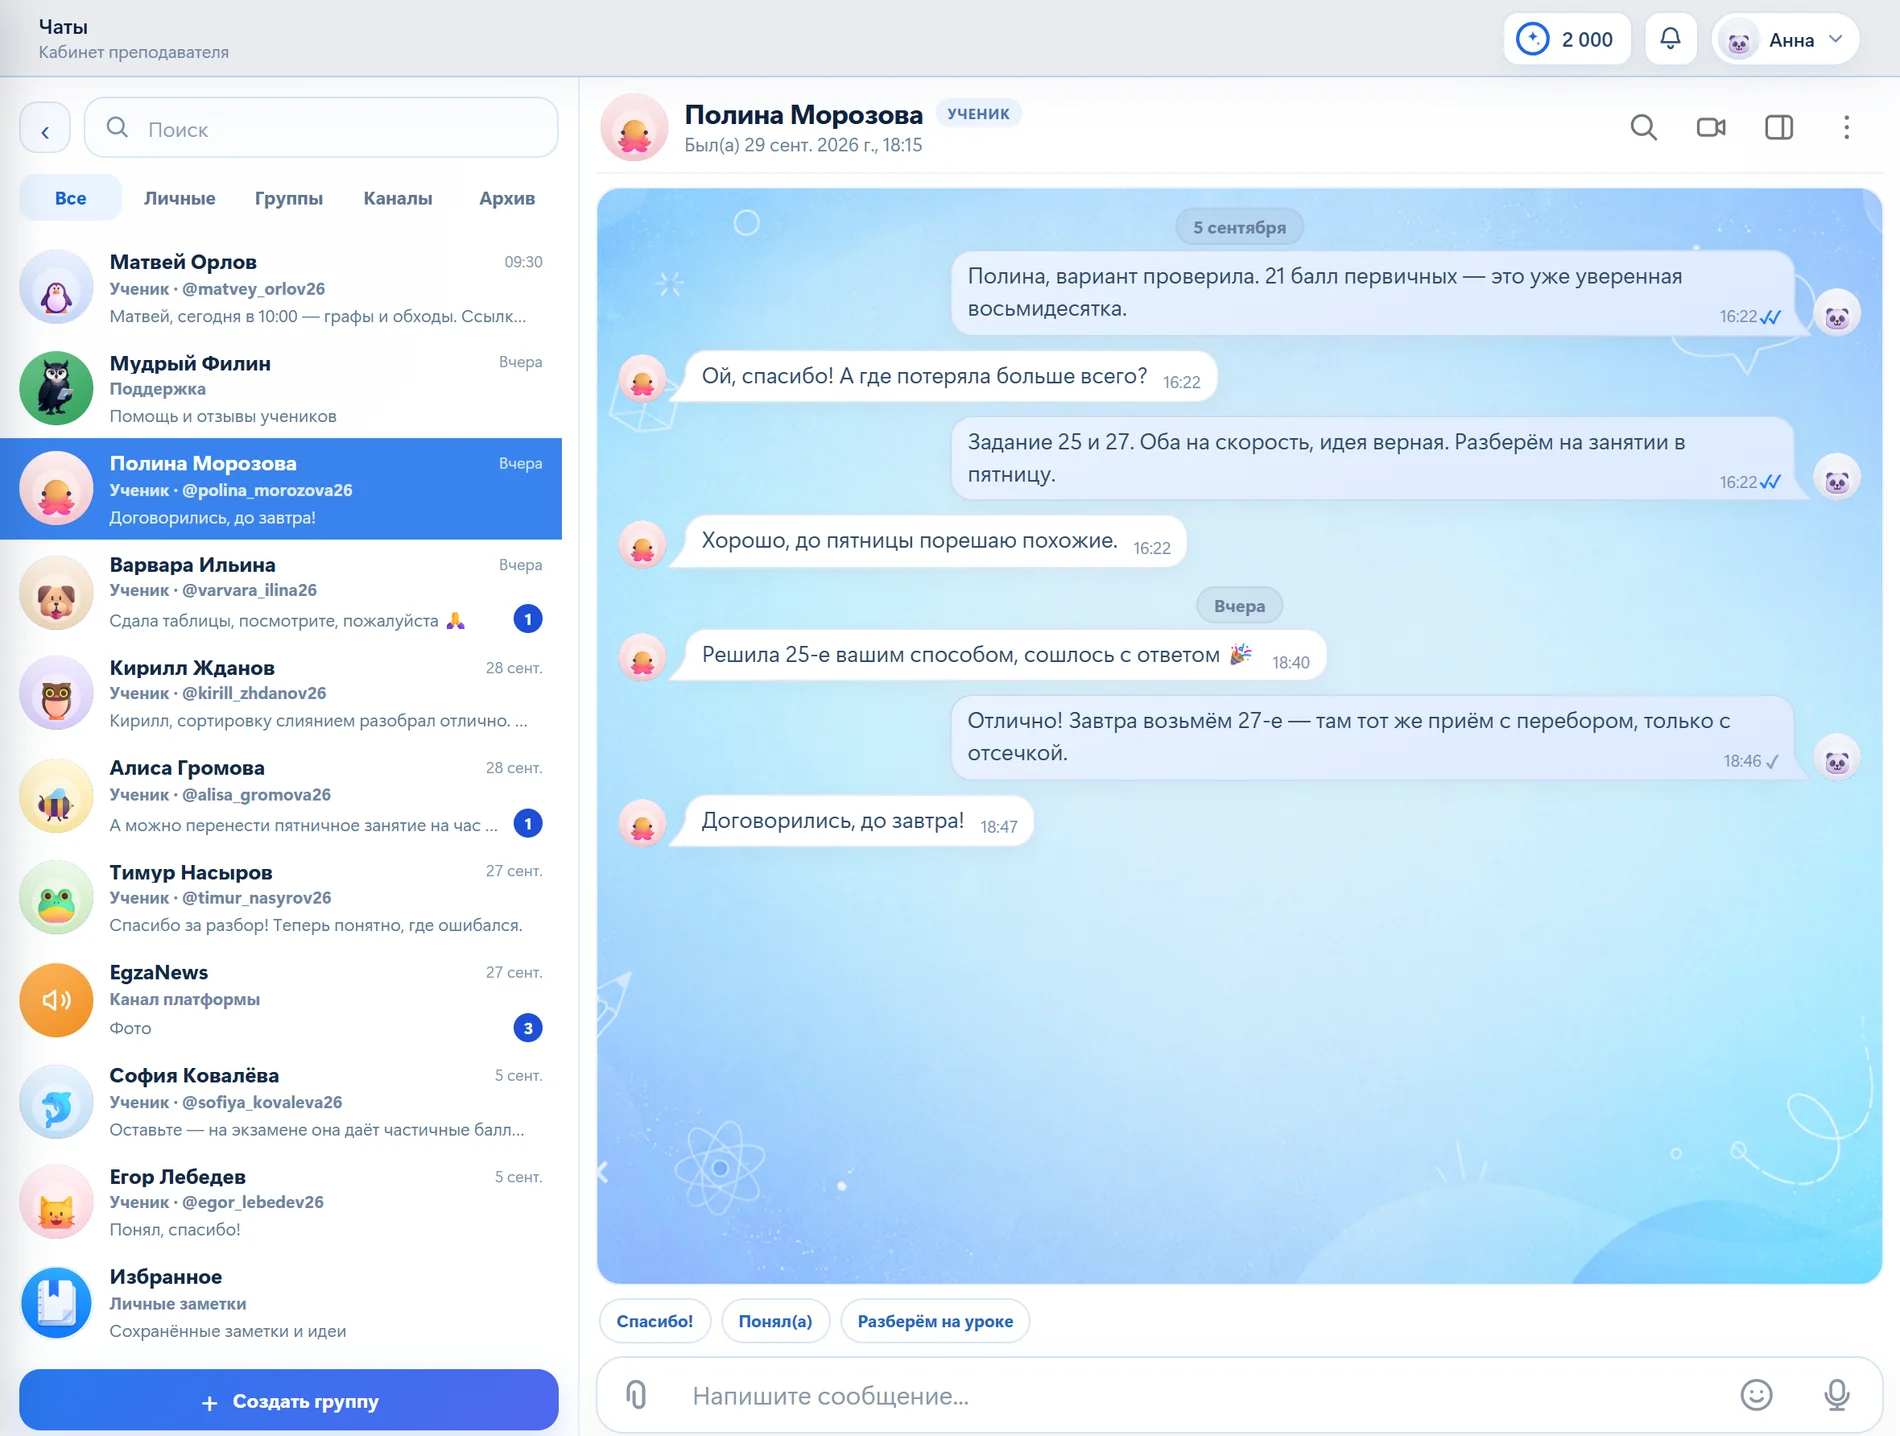Click the 5 сентября date label
The height and width of the screenshot is (1436, 1900).
[x=1239, y=227]
